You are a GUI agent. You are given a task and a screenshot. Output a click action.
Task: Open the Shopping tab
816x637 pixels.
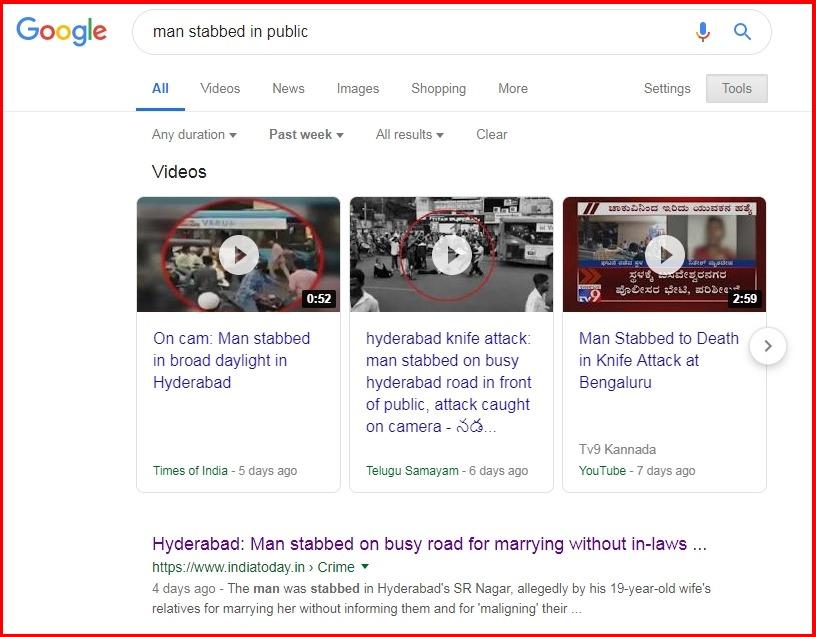pos(439,88)
